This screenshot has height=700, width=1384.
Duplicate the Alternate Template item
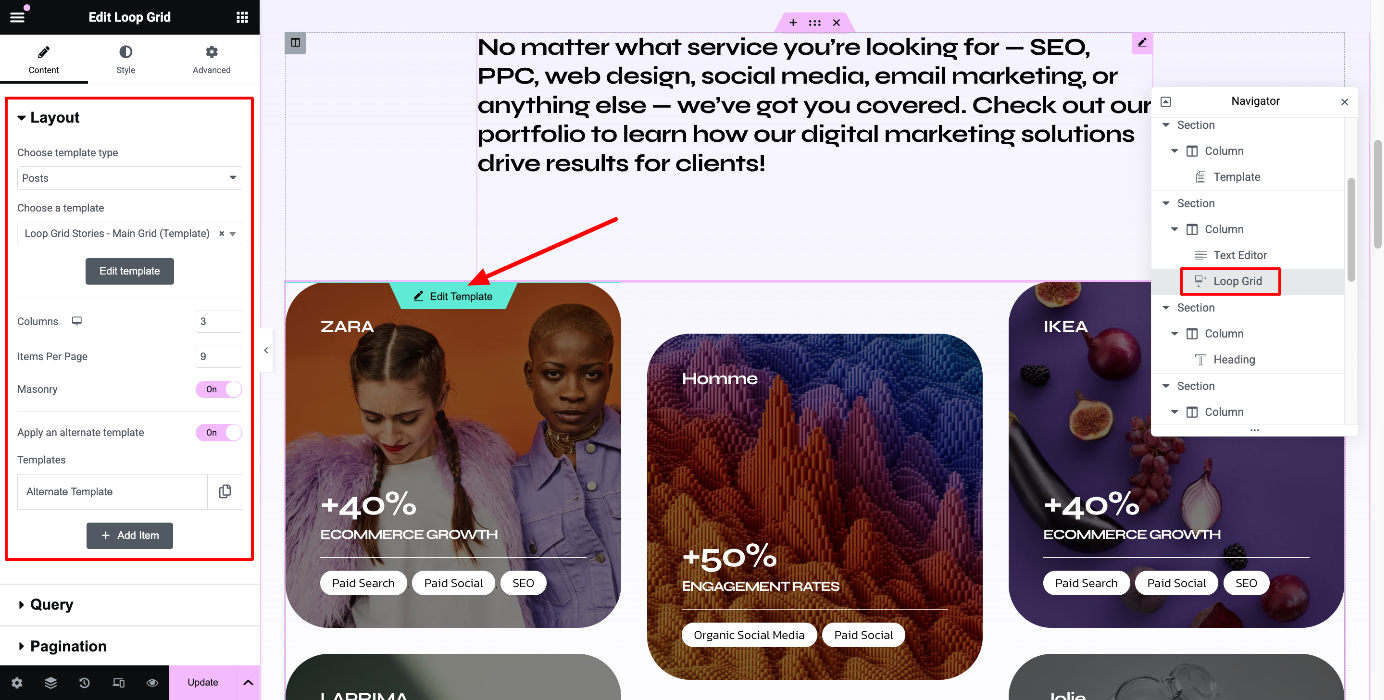pyautogui.click(x=225, y=491)
